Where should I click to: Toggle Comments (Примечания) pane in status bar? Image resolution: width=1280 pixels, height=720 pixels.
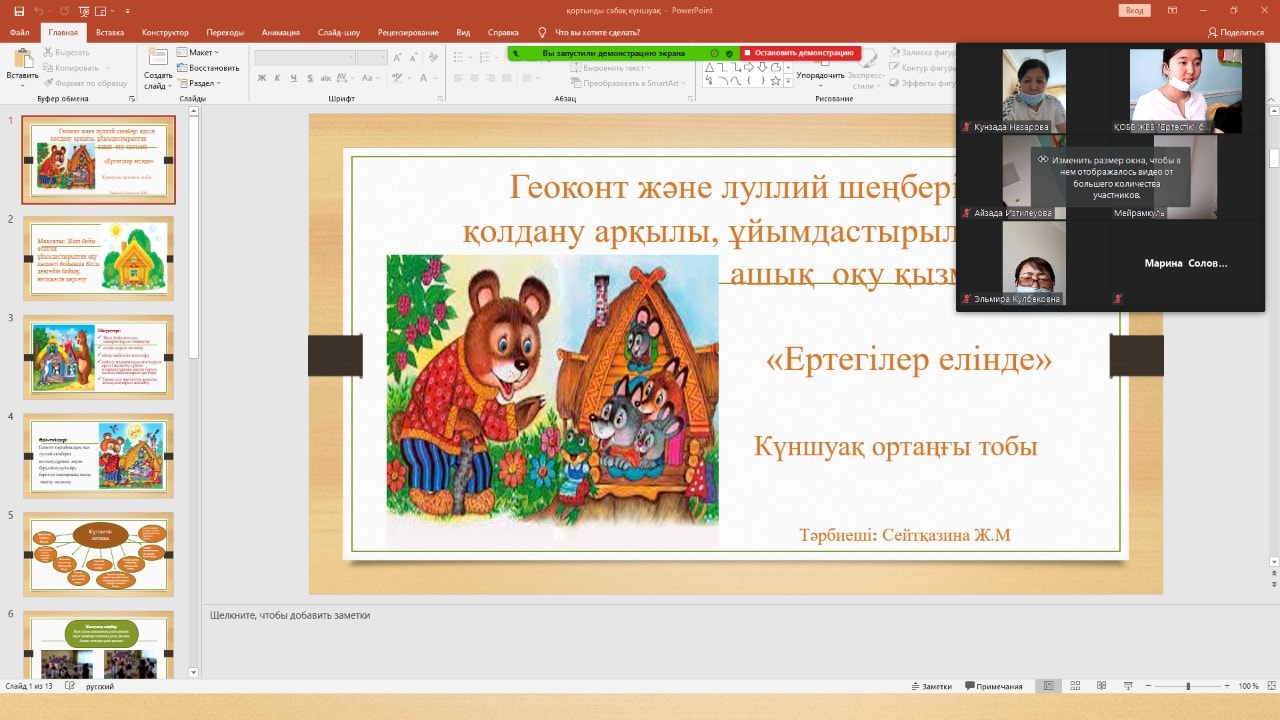993,686
